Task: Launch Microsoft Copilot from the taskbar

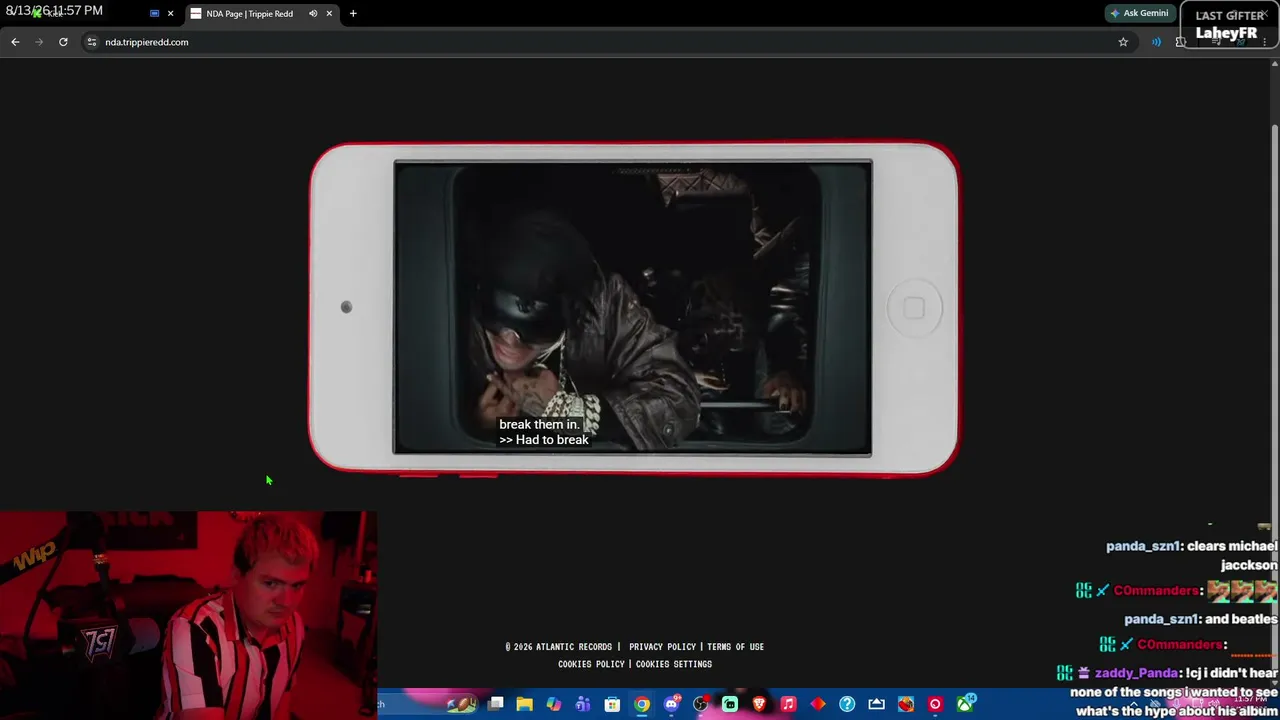Action: [553, 704]
